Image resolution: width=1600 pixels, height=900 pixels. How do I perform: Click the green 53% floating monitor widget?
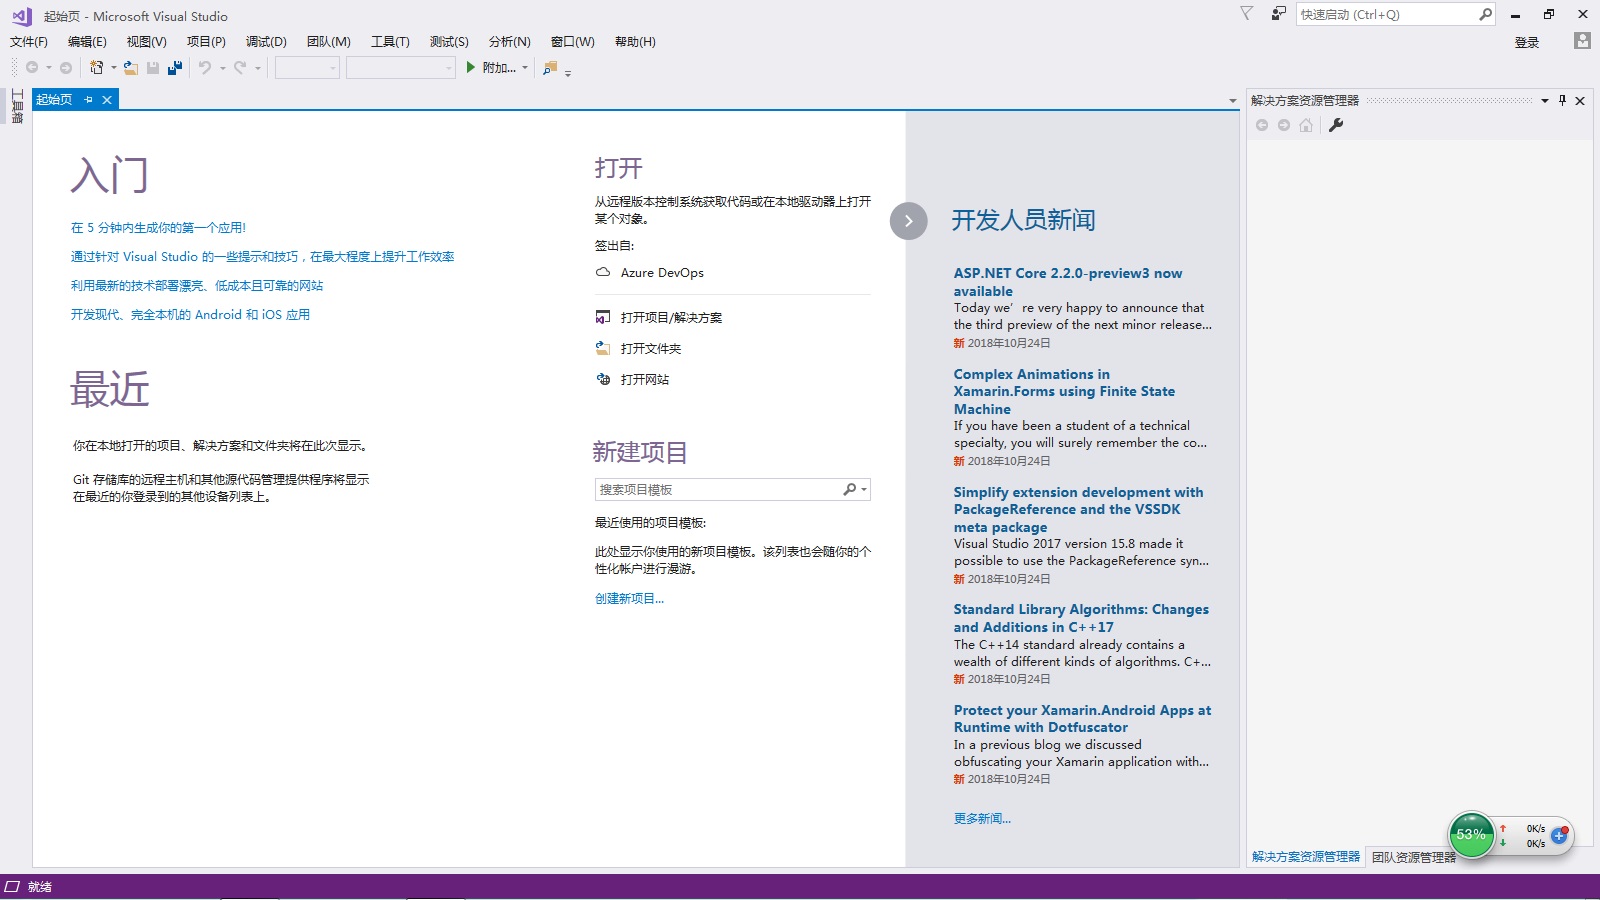[1471, 835]
